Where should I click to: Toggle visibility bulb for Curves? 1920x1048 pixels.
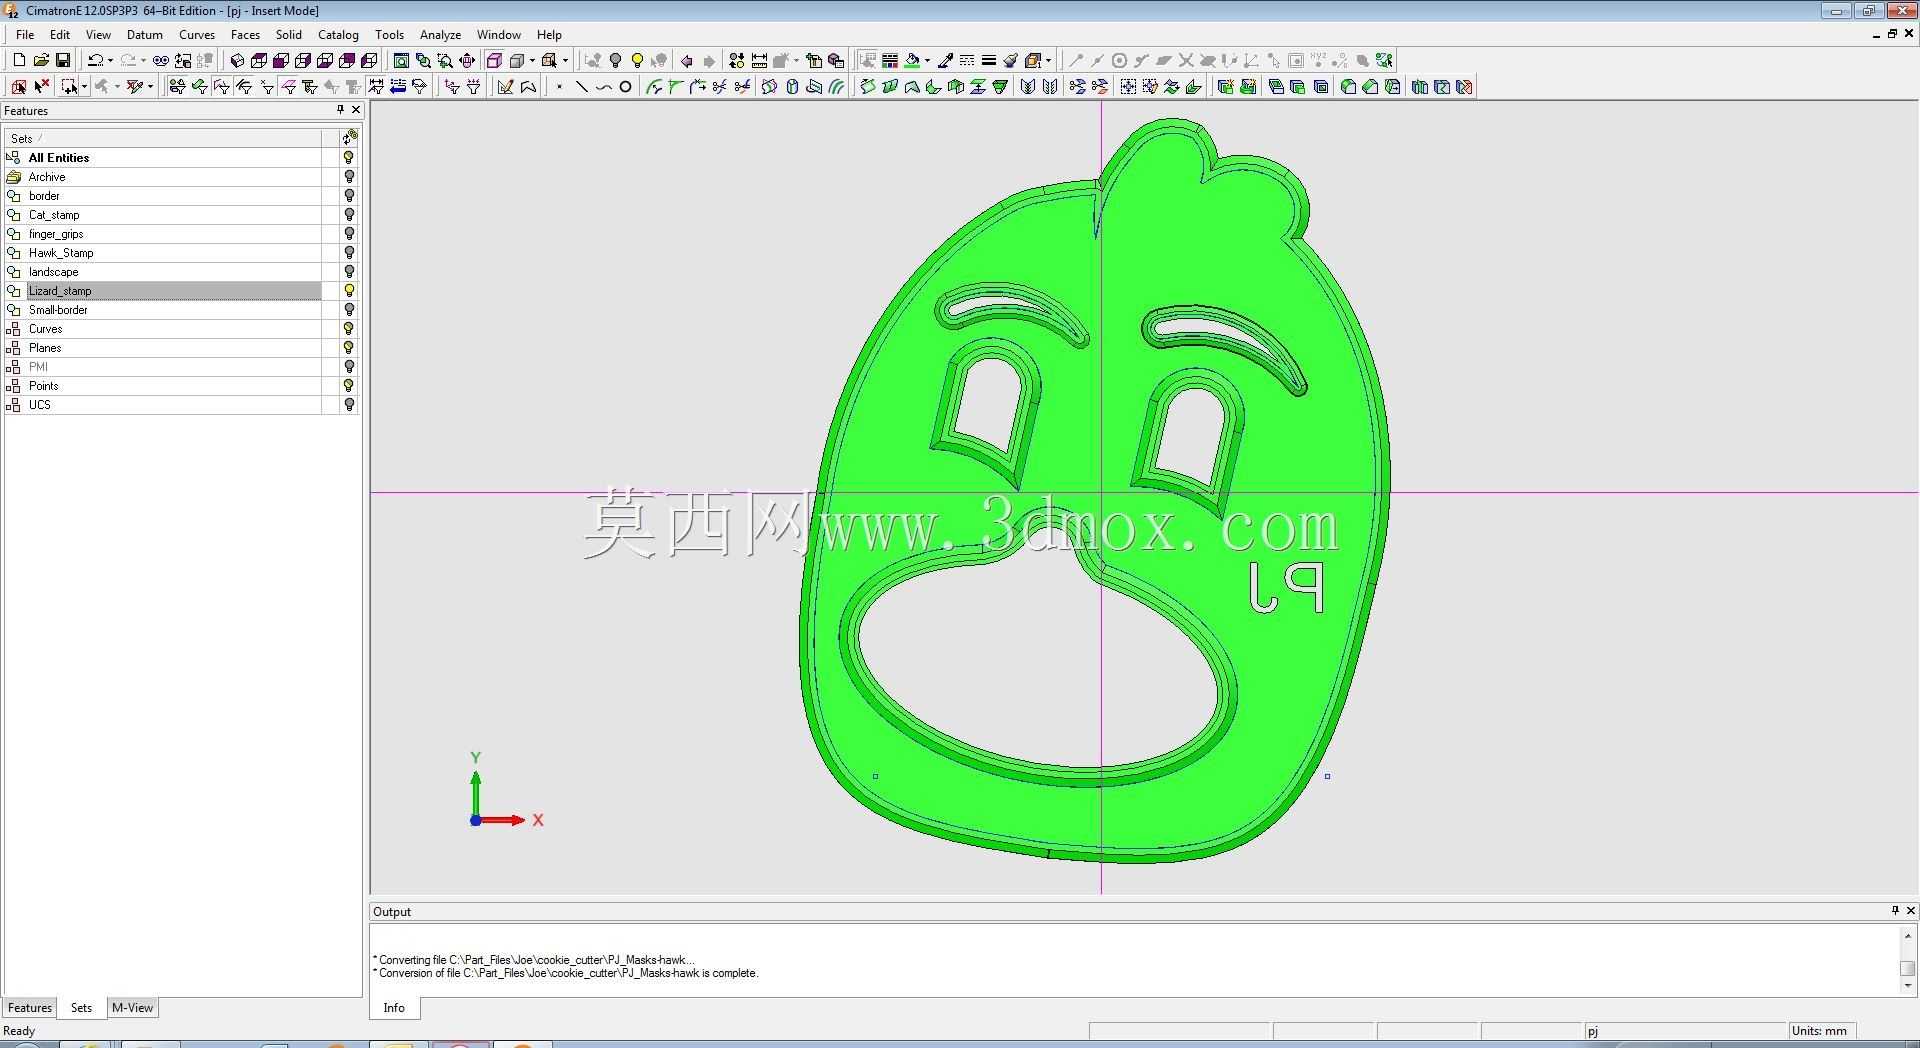pos(349,329)
